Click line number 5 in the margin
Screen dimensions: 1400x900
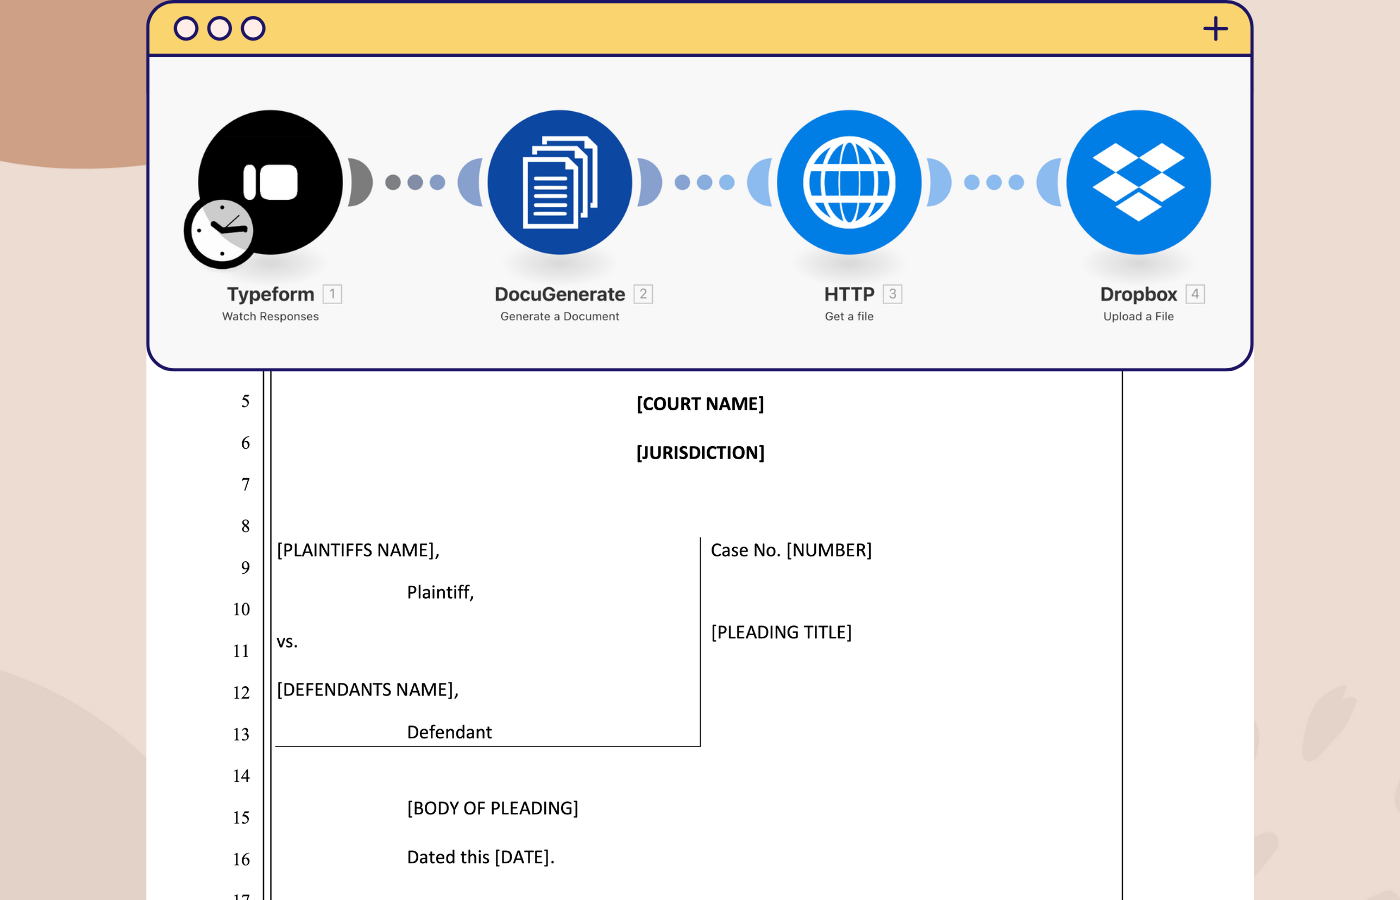click(x=245, y=401)
